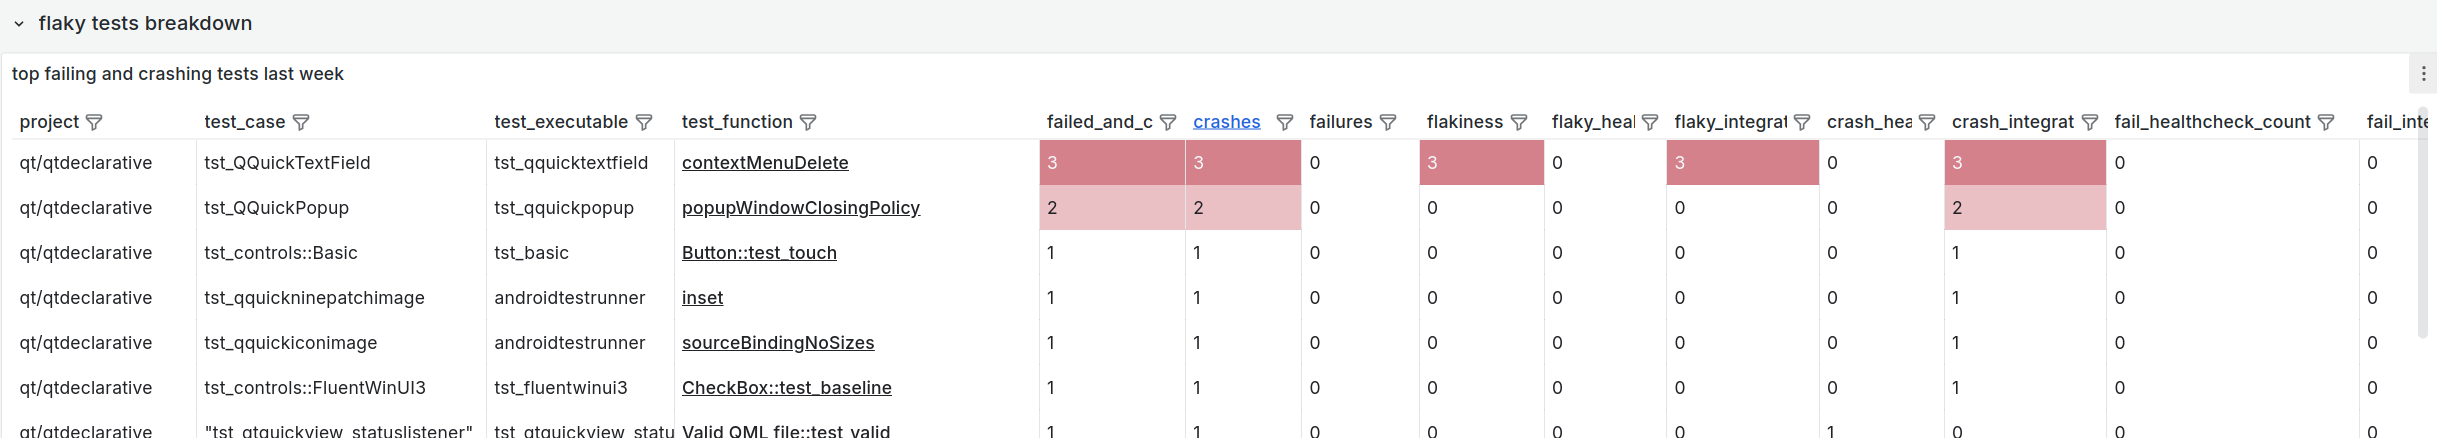2437x438 pixels.
Task: Open the sourceBindingNoSizes test link
Action: pos(777,343)
